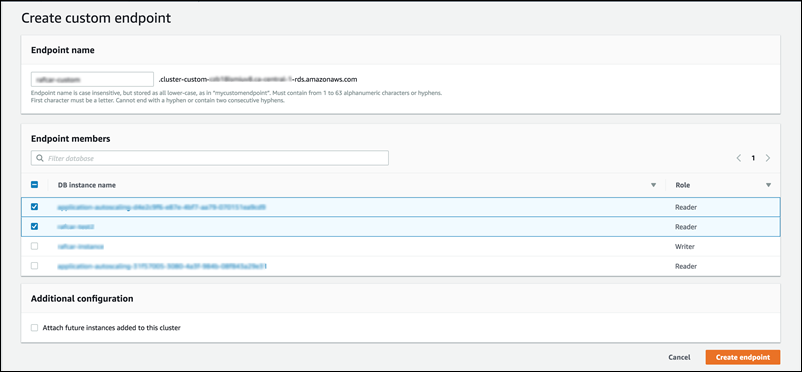The image size is (802, 372).
Task: Open the Writer instance name link
Action: 80,247
